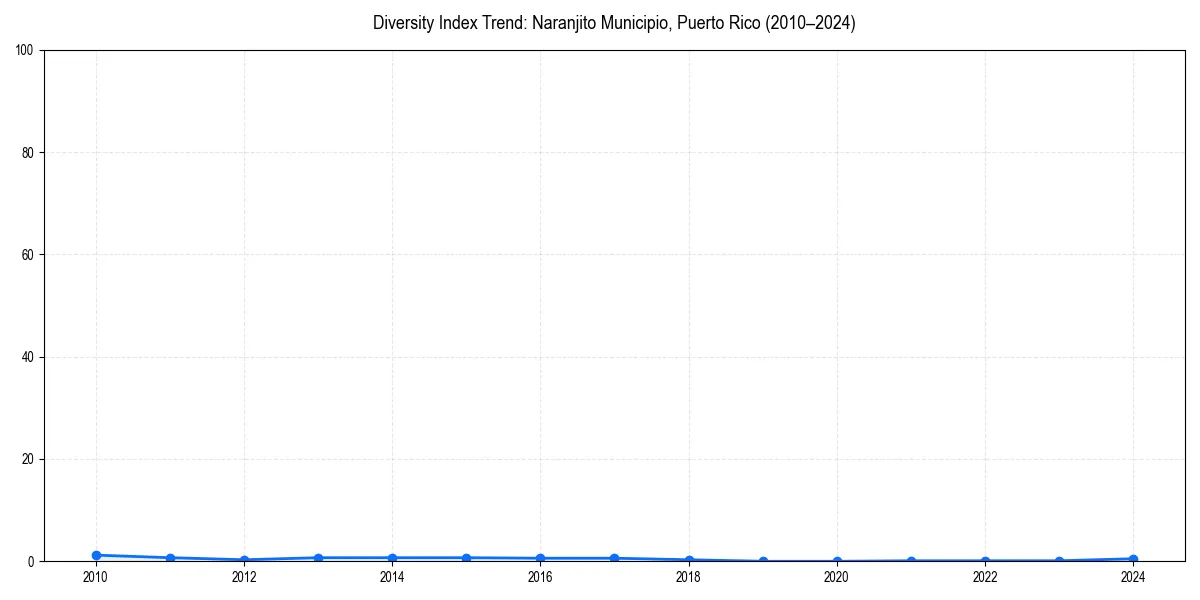Click the 2011 data point marker
The width and height of the screenshot is (1200, 600).
tap(169, 556)
